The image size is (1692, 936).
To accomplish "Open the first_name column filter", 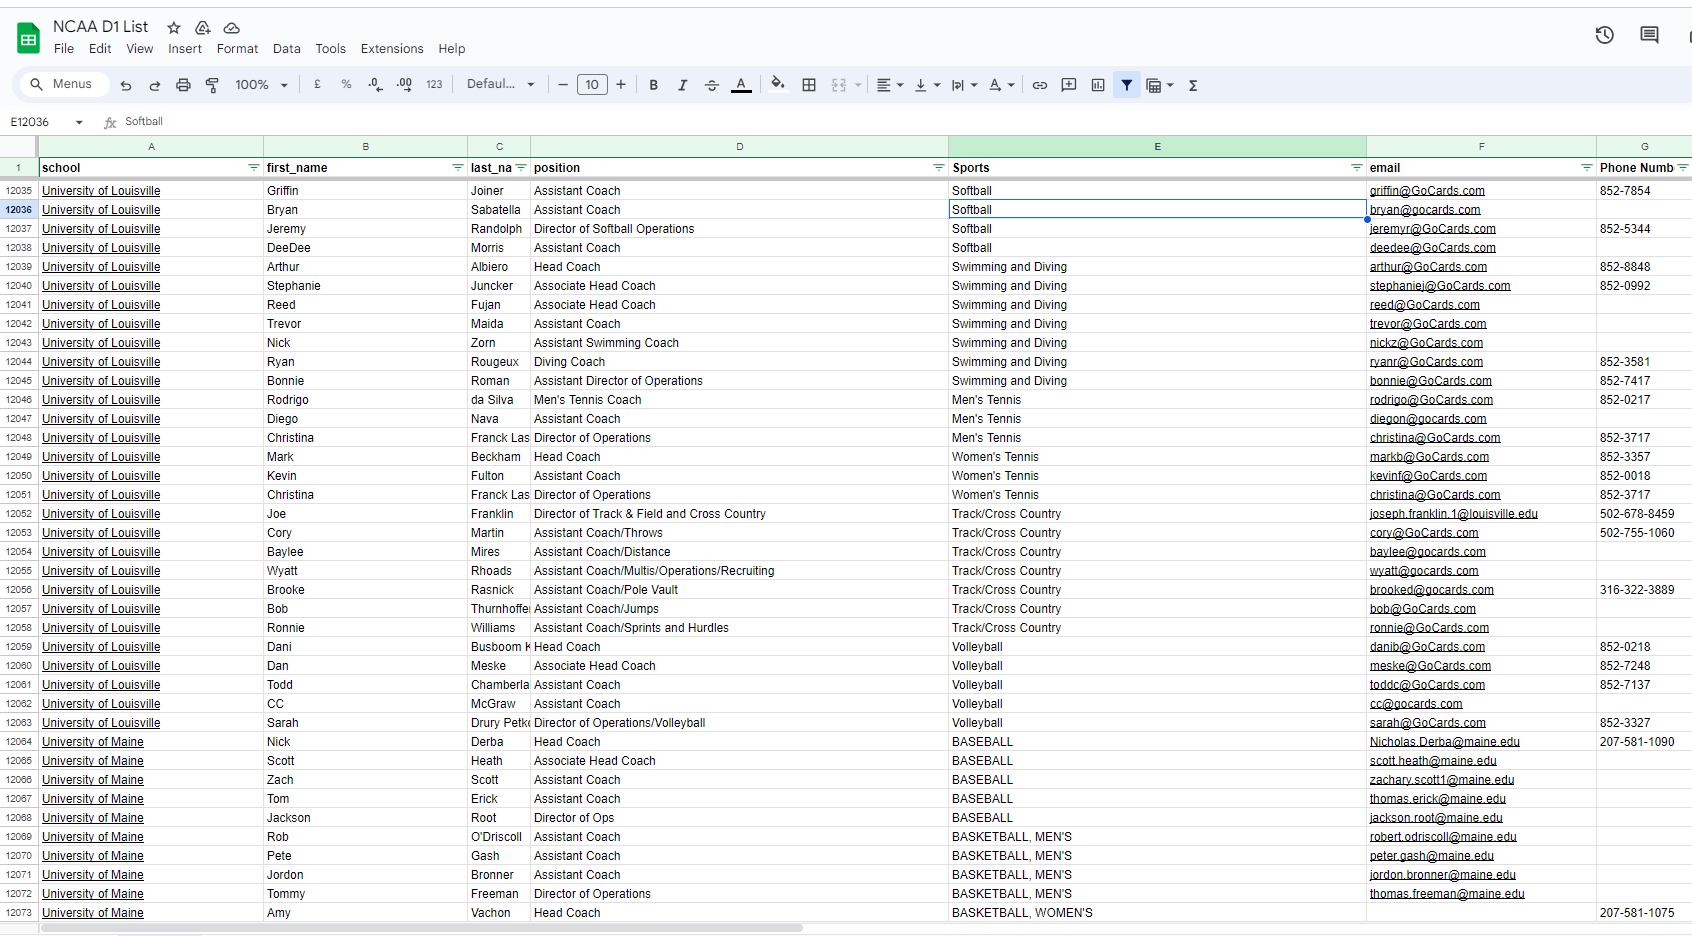I will click(x=457, y=167).
